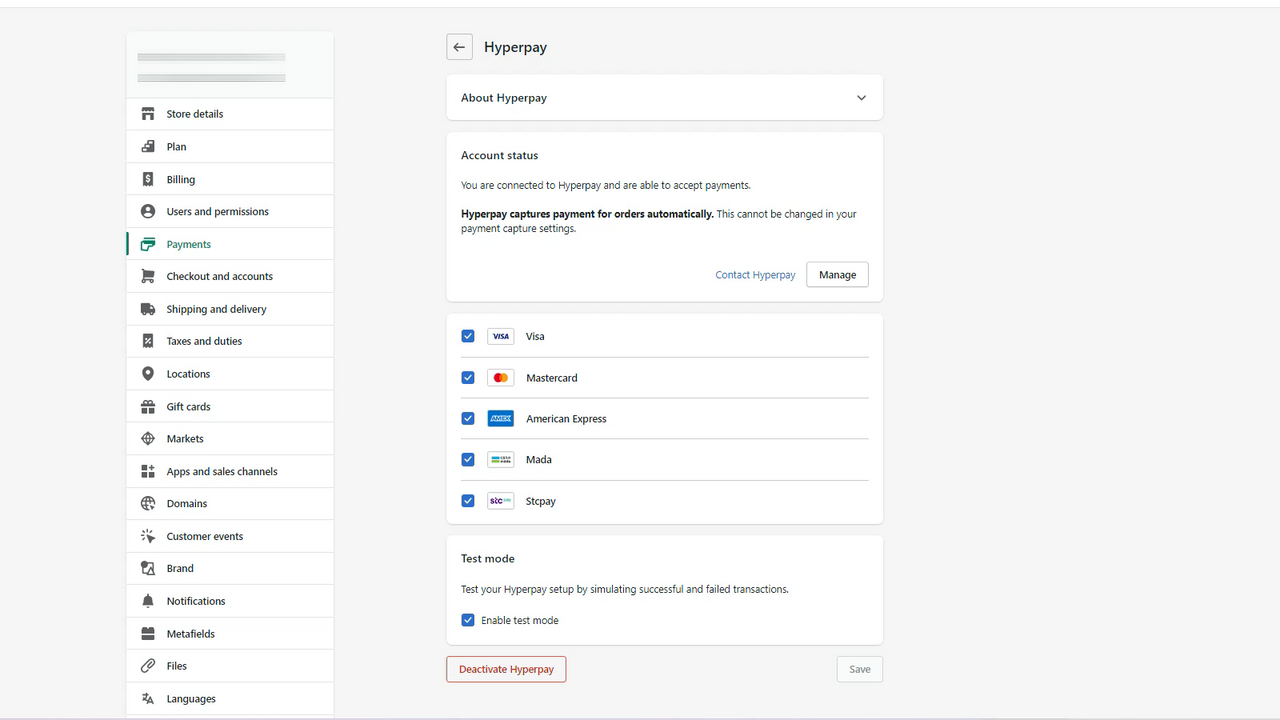The image size is (1280, 720).
Task: Open Domains settings
Action: pyautogui.click(x=230, y=504)
